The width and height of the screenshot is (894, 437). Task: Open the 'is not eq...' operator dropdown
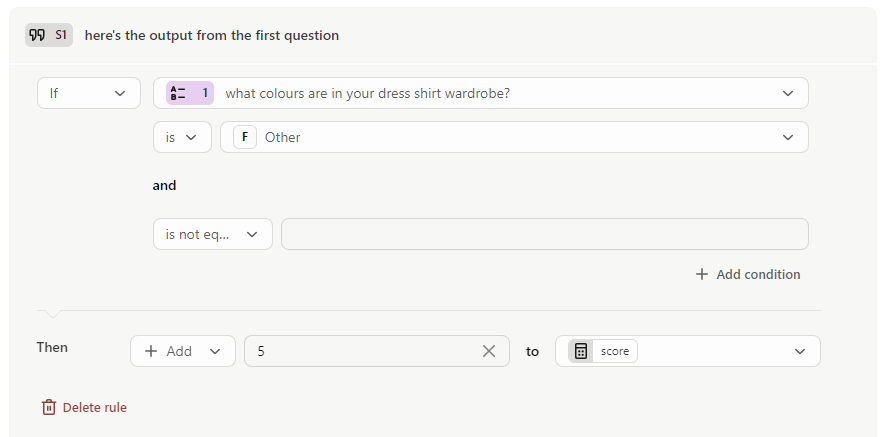(x=213, y=234)
